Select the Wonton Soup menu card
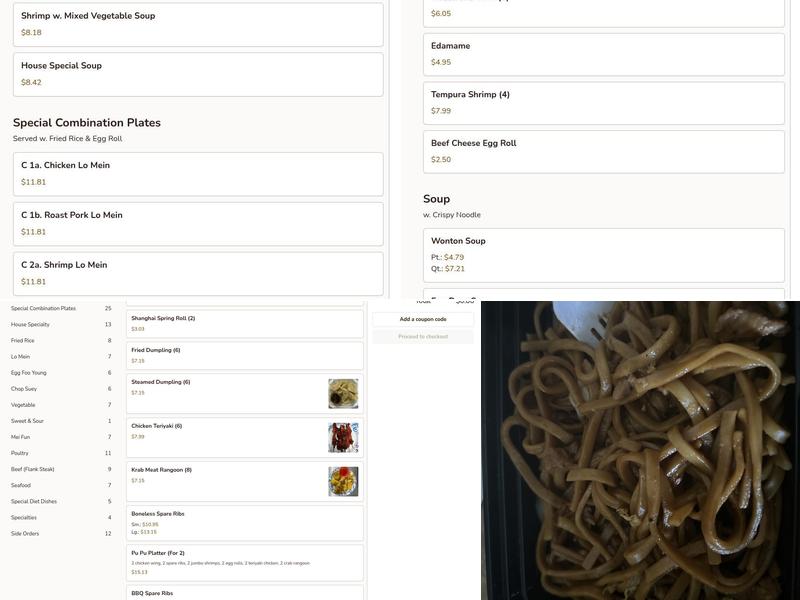 pyautogui.click(x=604, y=255)
